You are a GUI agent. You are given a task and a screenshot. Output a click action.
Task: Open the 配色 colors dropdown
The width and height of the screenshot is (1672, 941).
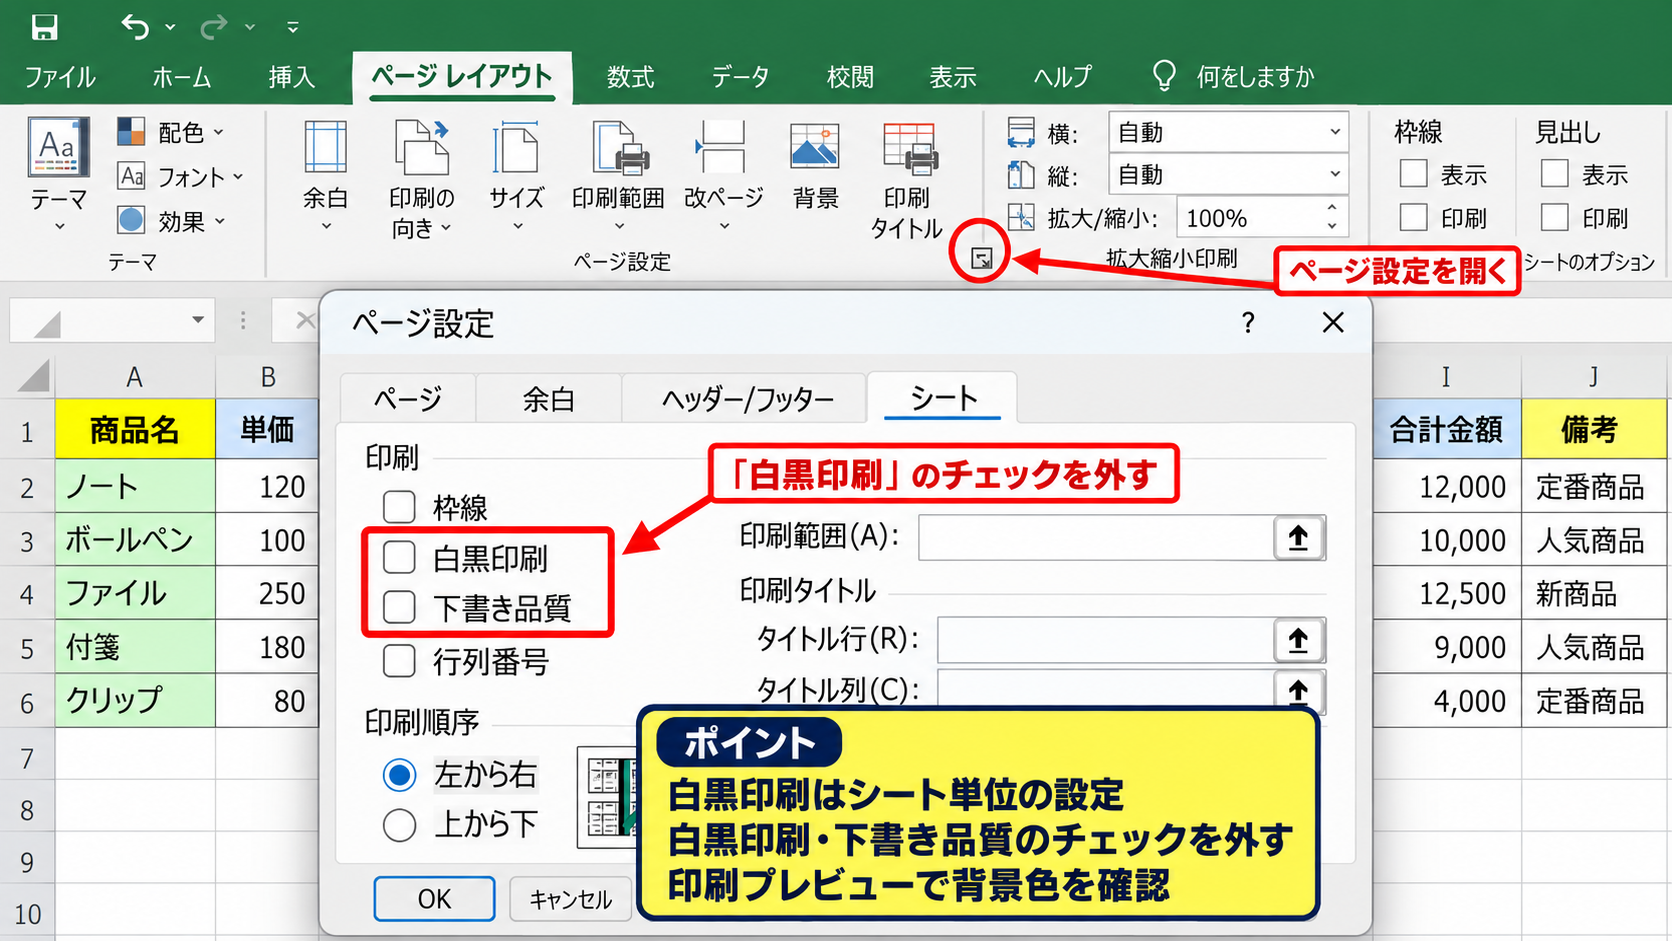point(172,132)
